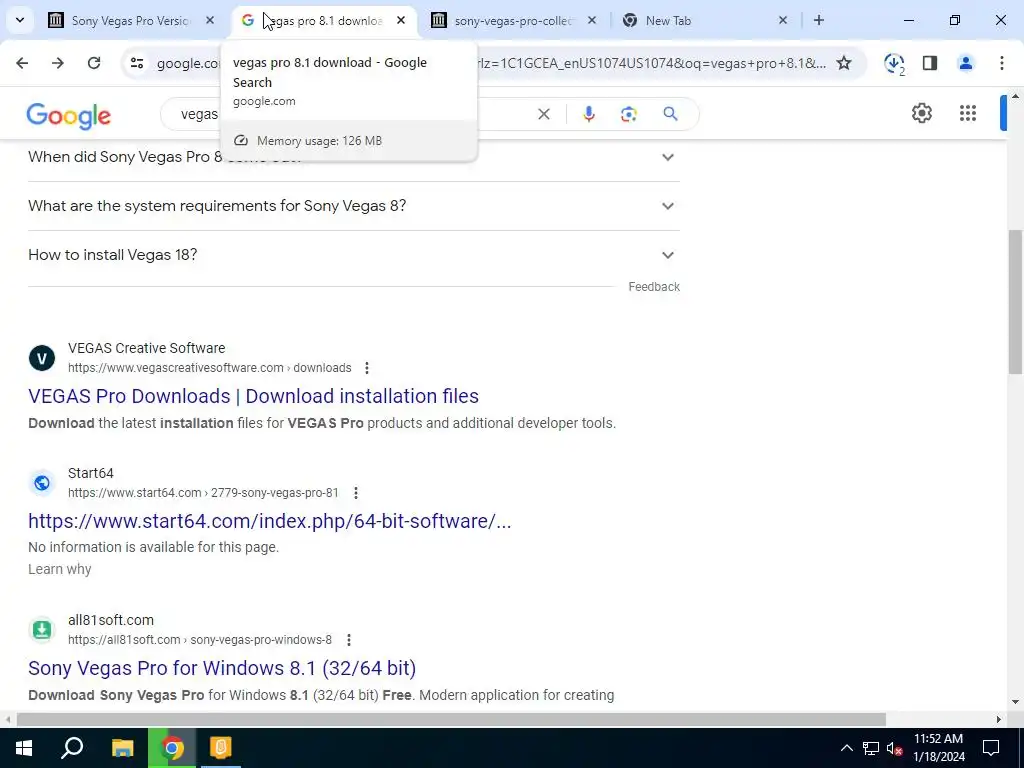This screenshot has height=768, width=1024.
Task: Bookmark this tab with the star icon
Action: [x=844, y=63]
